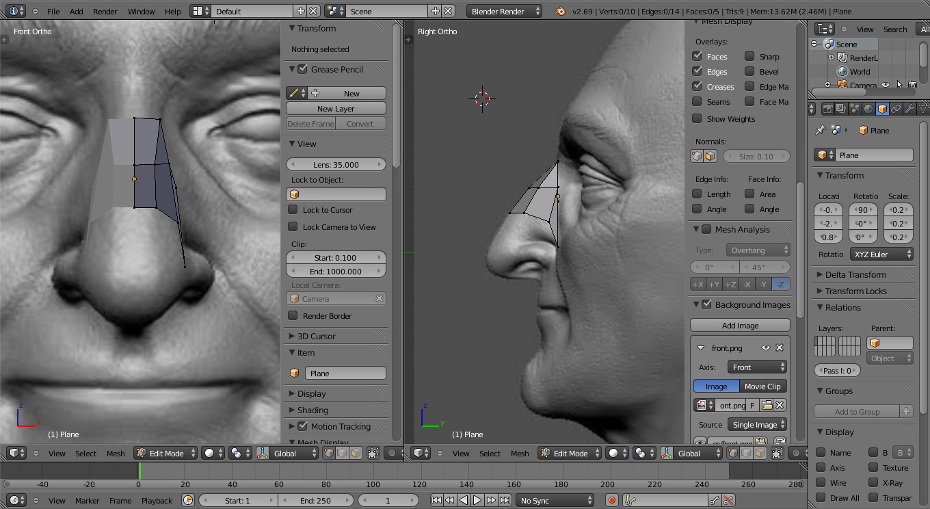Select the Object properties cube tab
The image size is (930, 509).
coord(882,109)
